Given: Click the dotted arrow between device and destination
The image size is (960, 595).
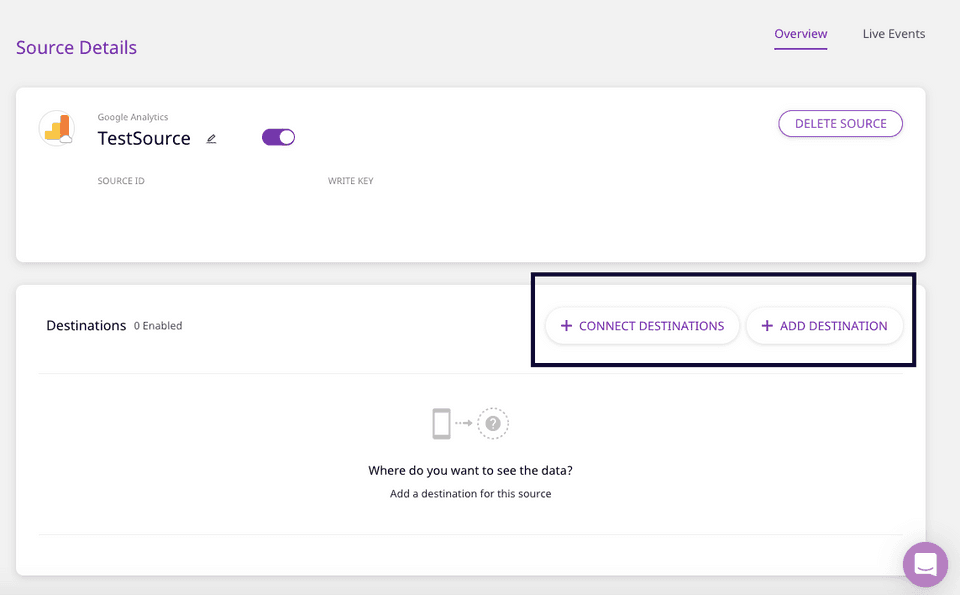Looking at the screenshot, I should pos(464,424).
